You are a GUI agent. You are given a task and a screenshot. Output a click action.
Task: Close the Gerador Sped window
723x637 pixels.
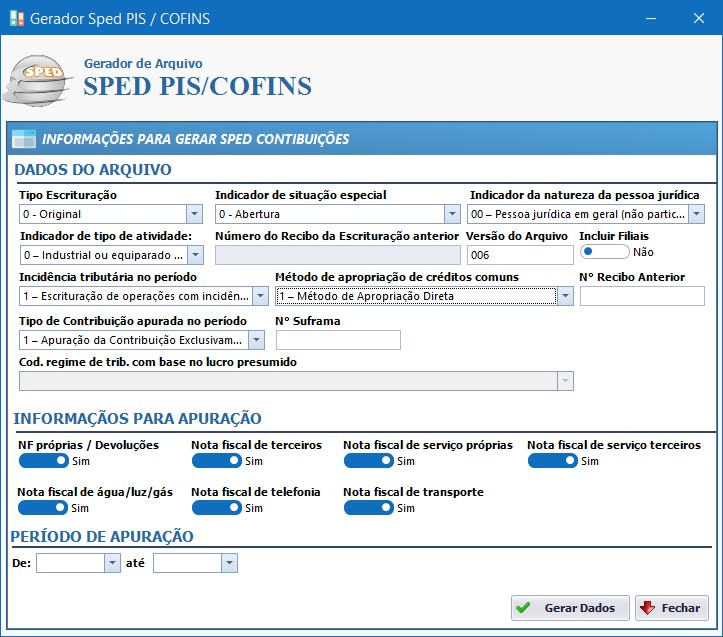(699, 18)
